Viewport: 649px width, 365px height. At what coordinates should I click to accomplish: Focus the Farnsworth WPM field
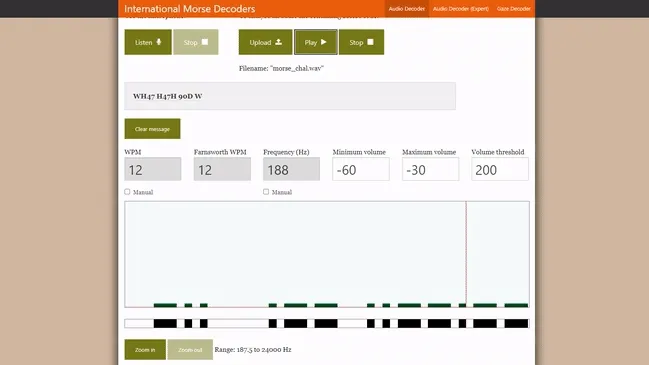[222, 169]
